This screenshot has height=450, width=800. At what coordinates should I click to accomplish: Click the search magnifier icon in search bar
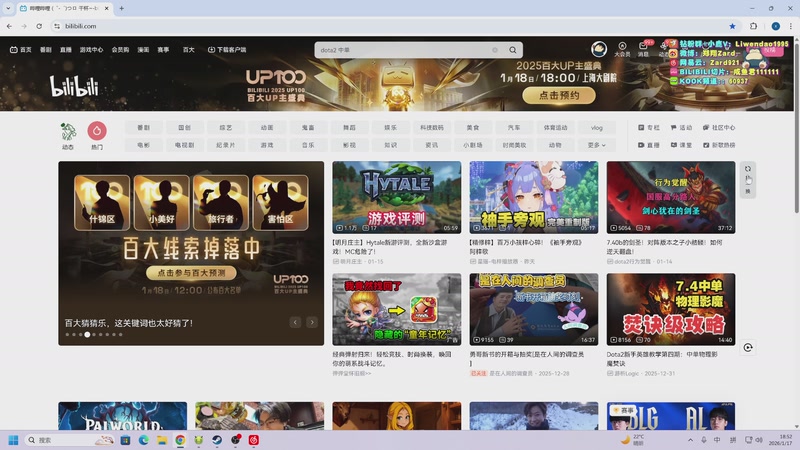point(513,50)
